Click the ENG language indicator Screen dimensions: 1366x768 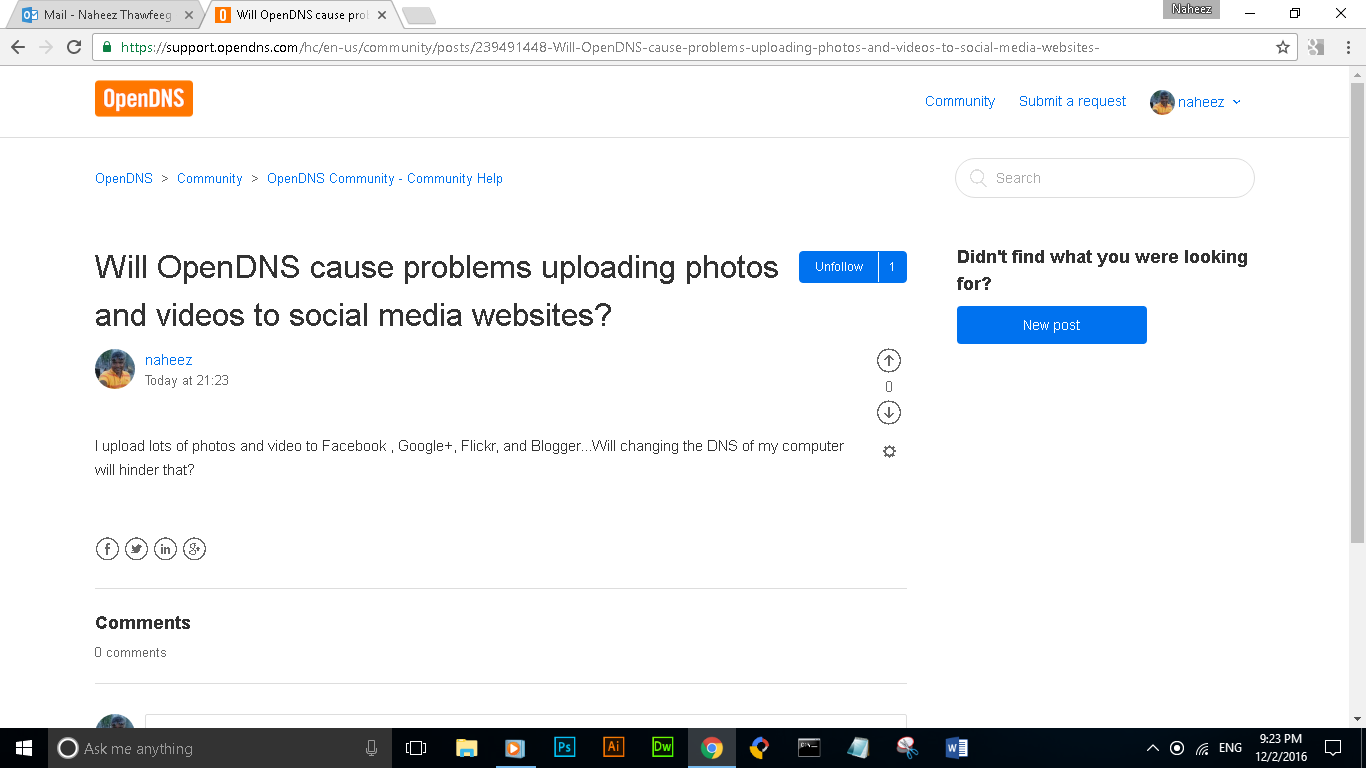coord(1230,748)
